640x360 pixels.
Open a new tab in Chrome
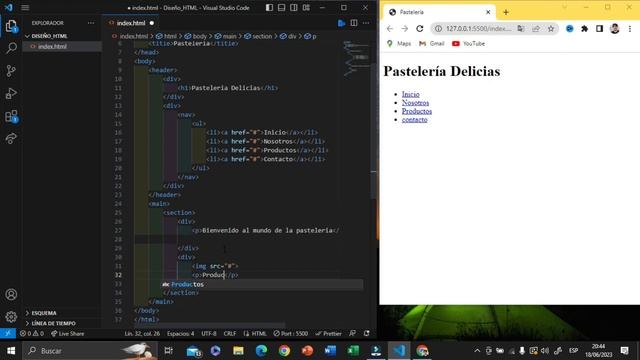tap(506, 12)
